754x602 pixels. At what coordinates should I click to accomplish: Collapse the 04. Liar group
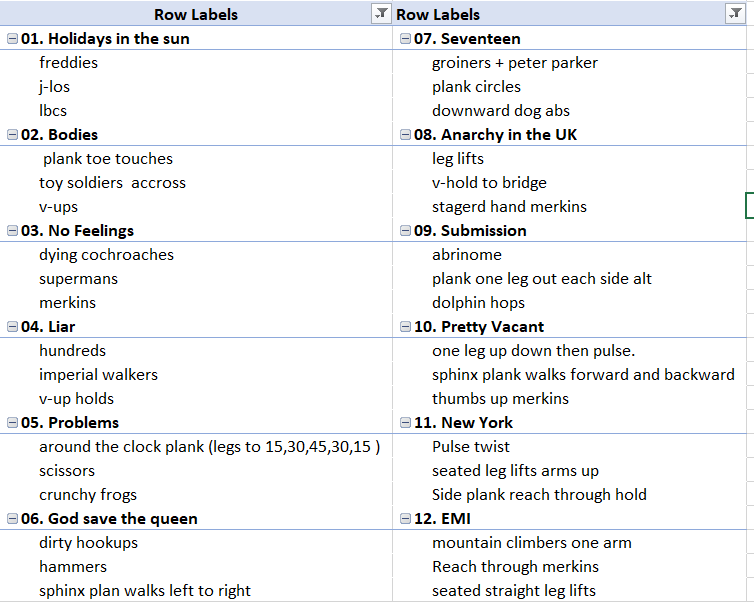[12, 327]
